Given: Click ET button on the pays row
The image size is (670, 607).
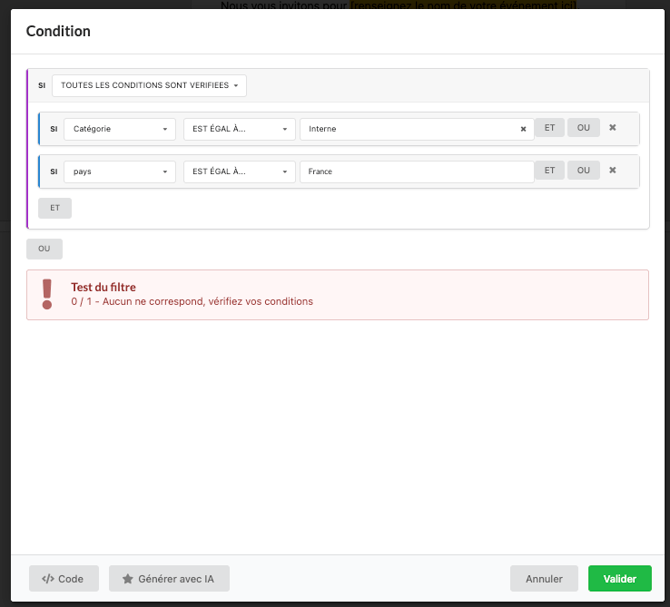Looking at the screenshot, I should [x=550, y=170].
